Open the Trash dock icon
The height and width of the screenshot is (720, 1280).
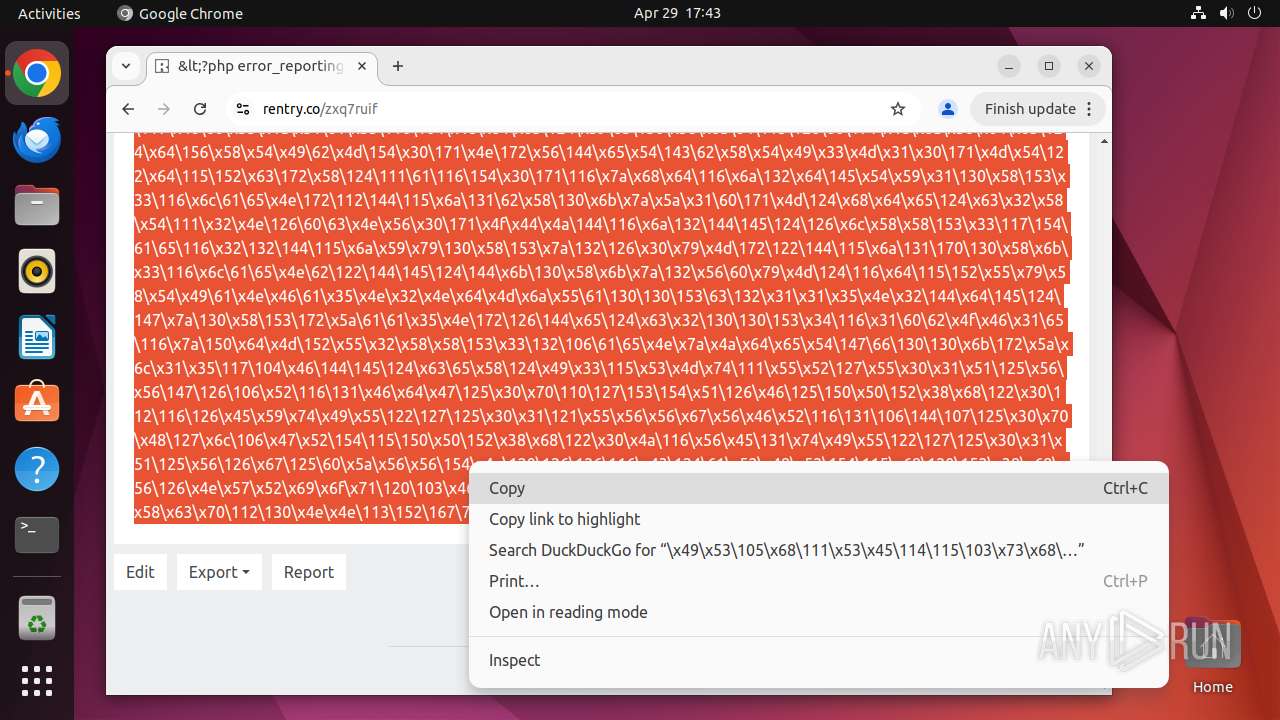37,617
